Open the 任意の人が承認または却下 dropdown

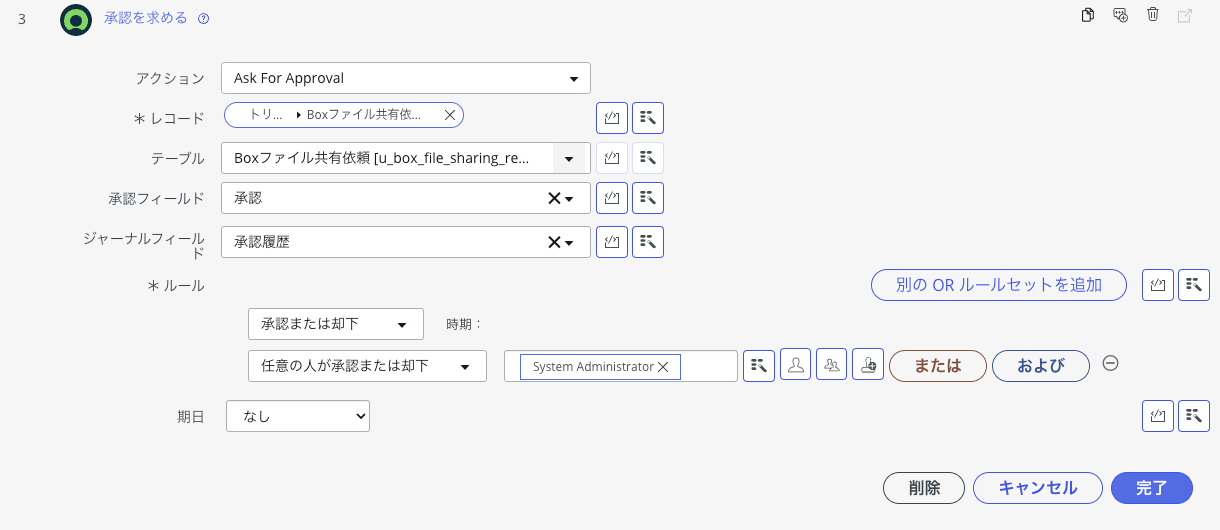[x=367, y=366]
